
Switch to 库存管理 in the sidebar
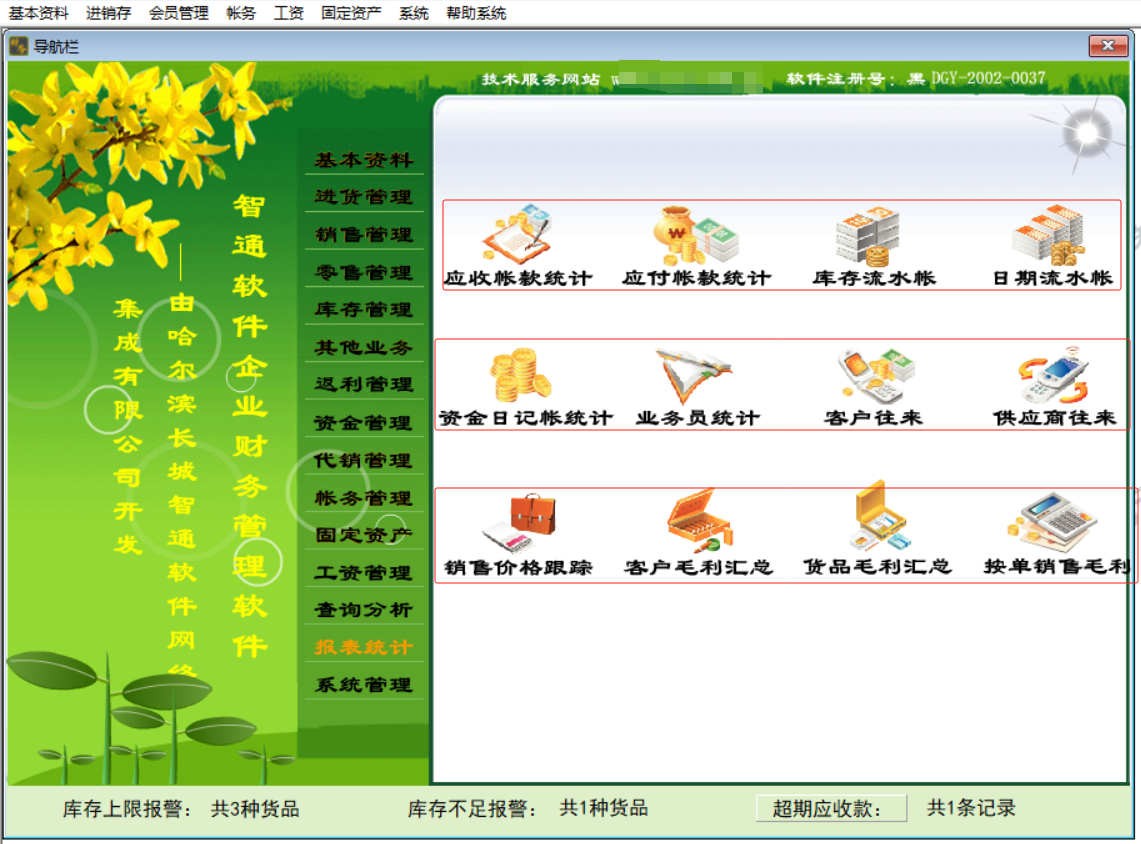coord(364,309)
